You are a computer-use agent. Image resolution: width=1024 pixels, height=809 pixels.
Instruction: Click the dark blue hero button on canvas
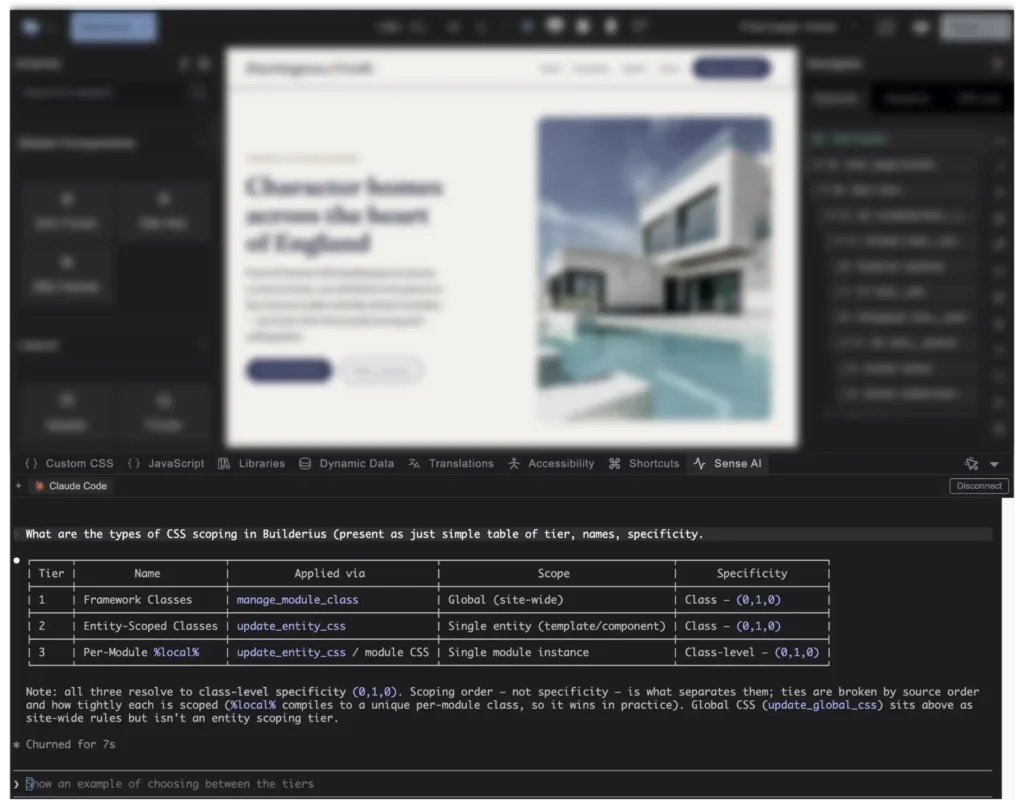[289, 370]
